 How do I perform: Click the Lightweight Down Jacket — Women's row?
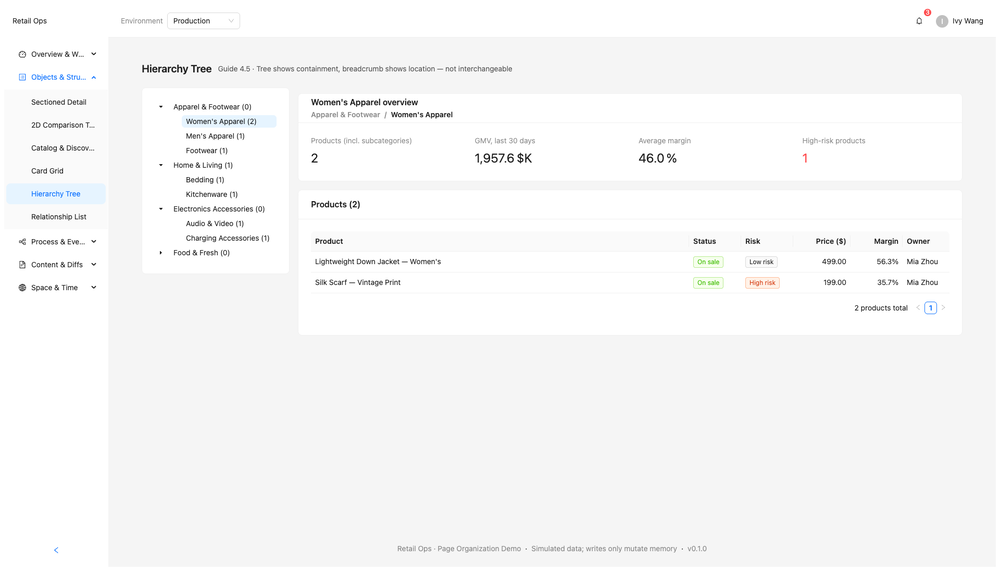(630, 262)
